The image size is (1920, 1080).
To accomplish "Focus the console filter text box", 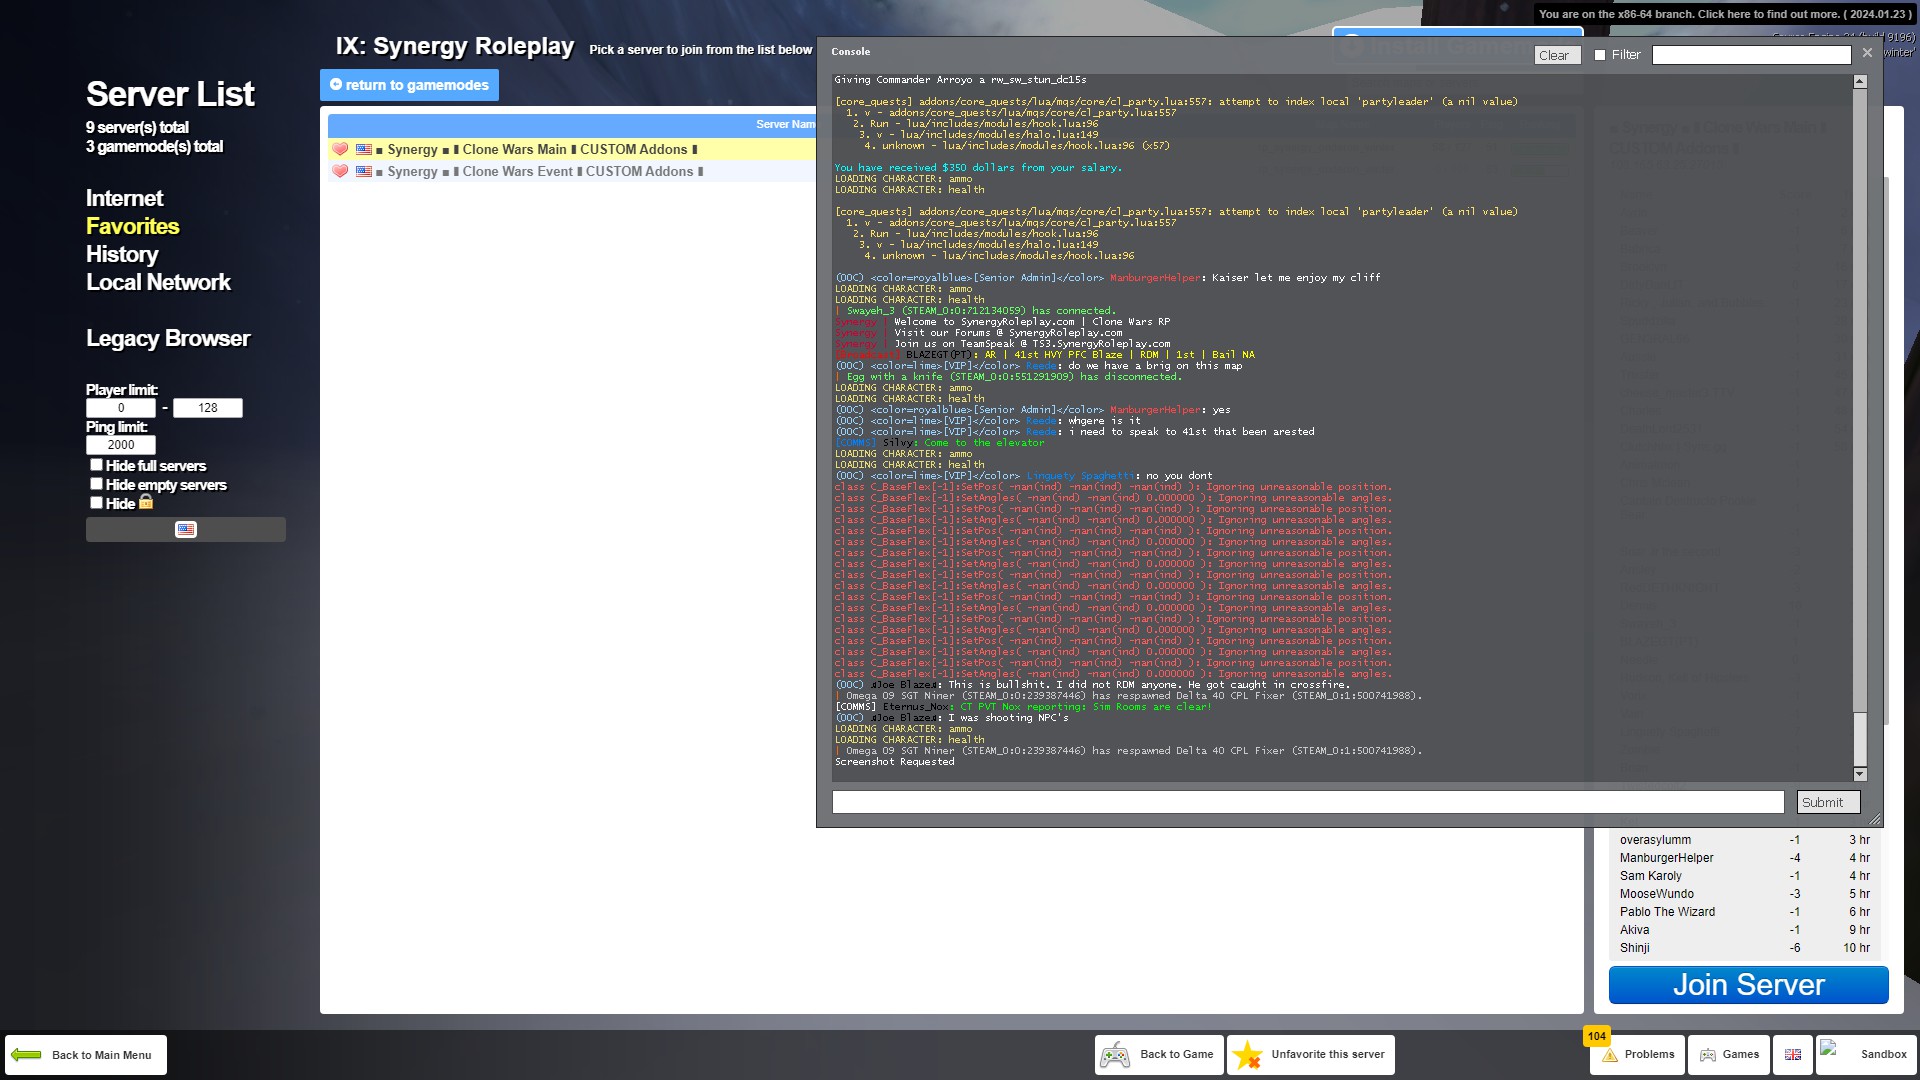I will coord(1752,55).
